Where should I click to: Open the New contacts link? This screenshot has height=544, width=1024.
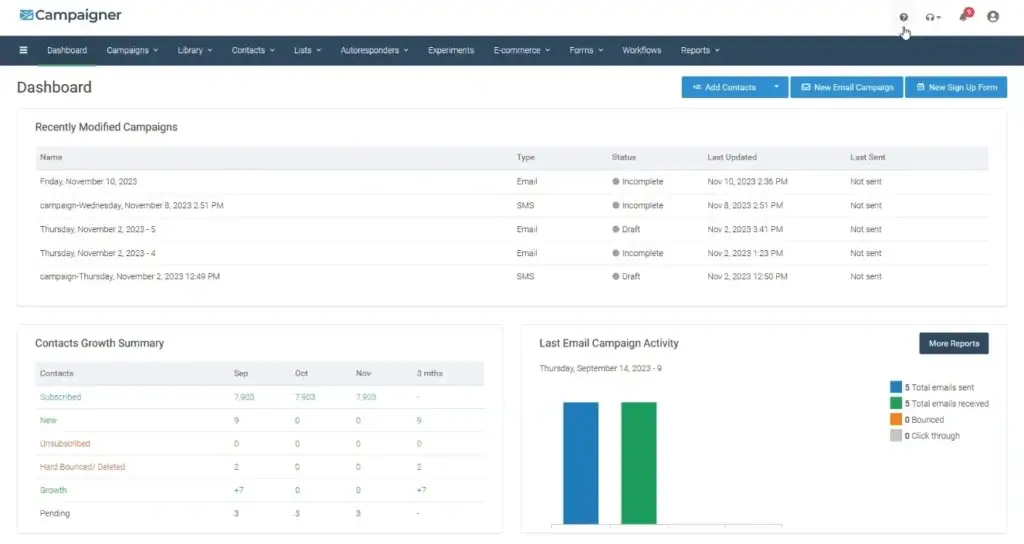(48, 421)
